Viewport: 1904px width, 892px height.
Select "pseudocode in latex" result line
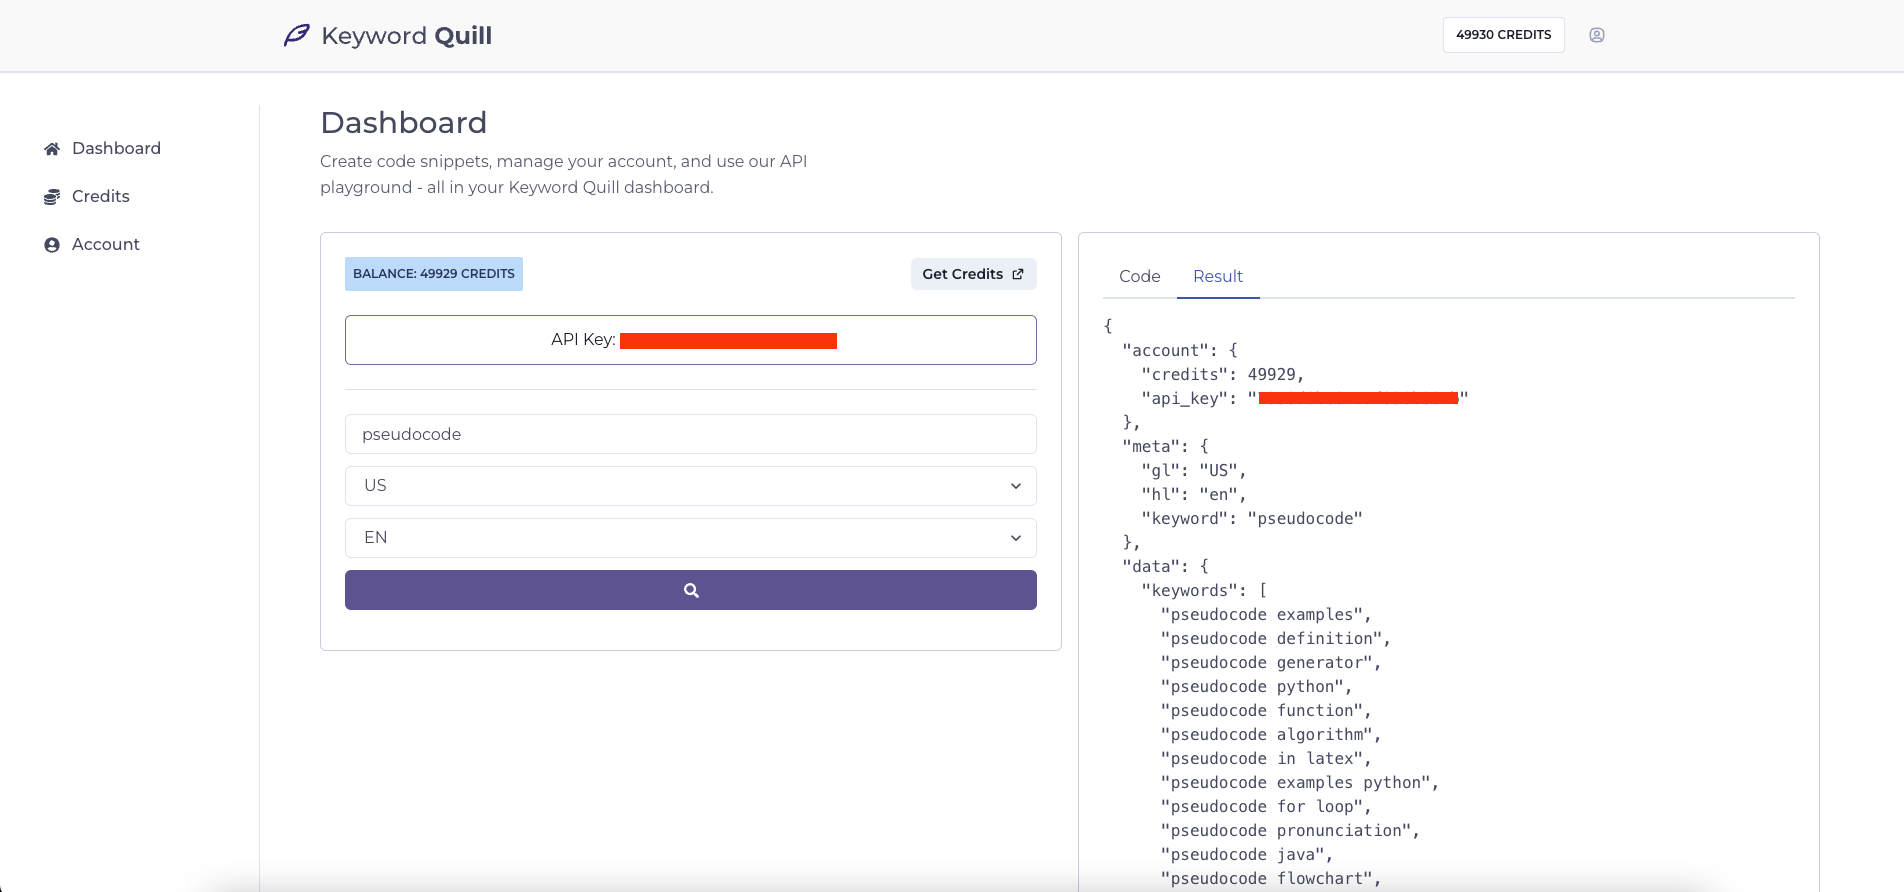click(x=1266, y=759)
